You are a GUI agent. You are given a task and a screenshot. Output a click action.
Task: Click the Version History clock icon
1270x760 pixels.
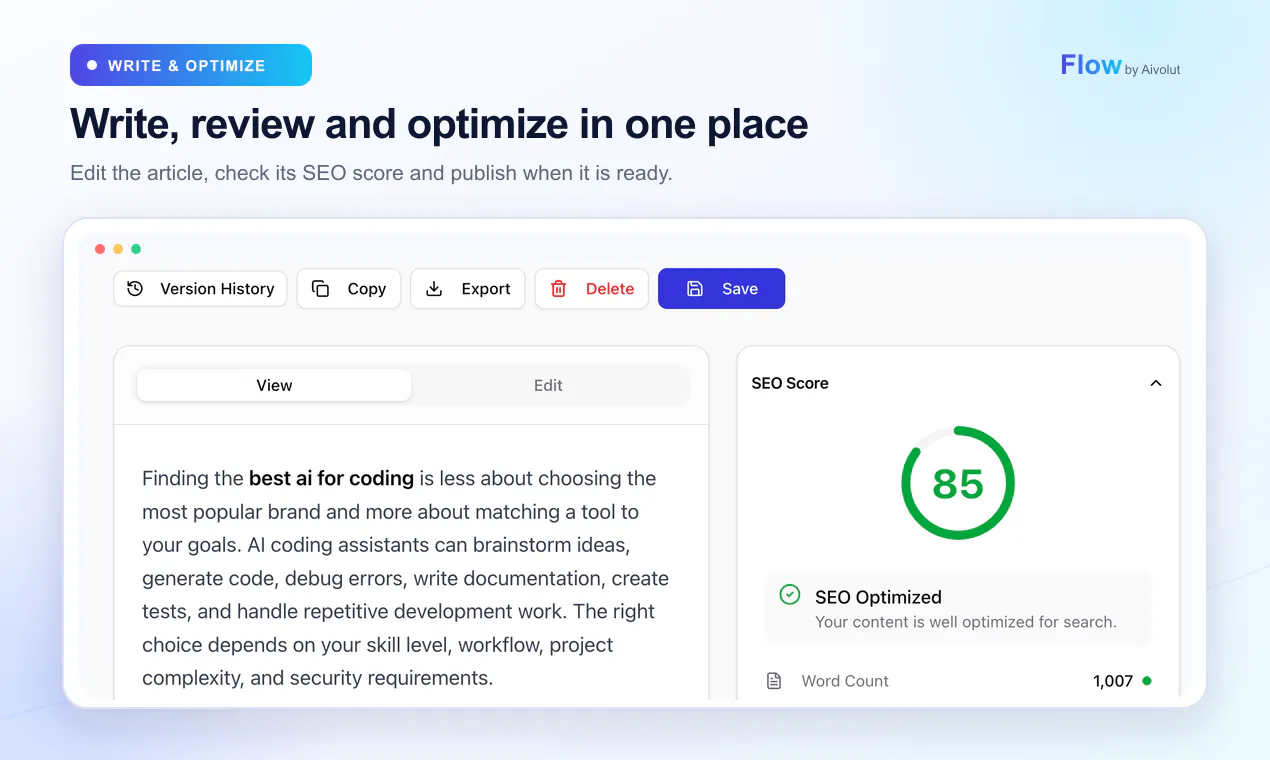pyautogui.click(x=135, y=289)
